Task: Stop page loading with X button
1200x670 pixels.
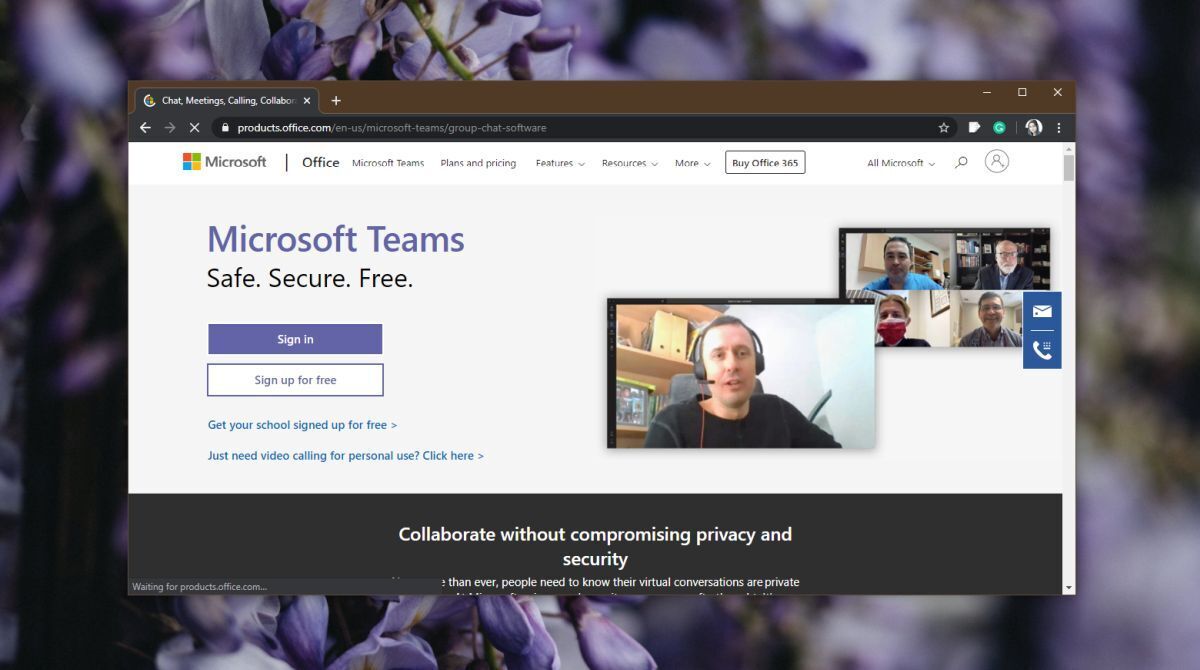Action: pyautogui.click(x=194, y=128)
